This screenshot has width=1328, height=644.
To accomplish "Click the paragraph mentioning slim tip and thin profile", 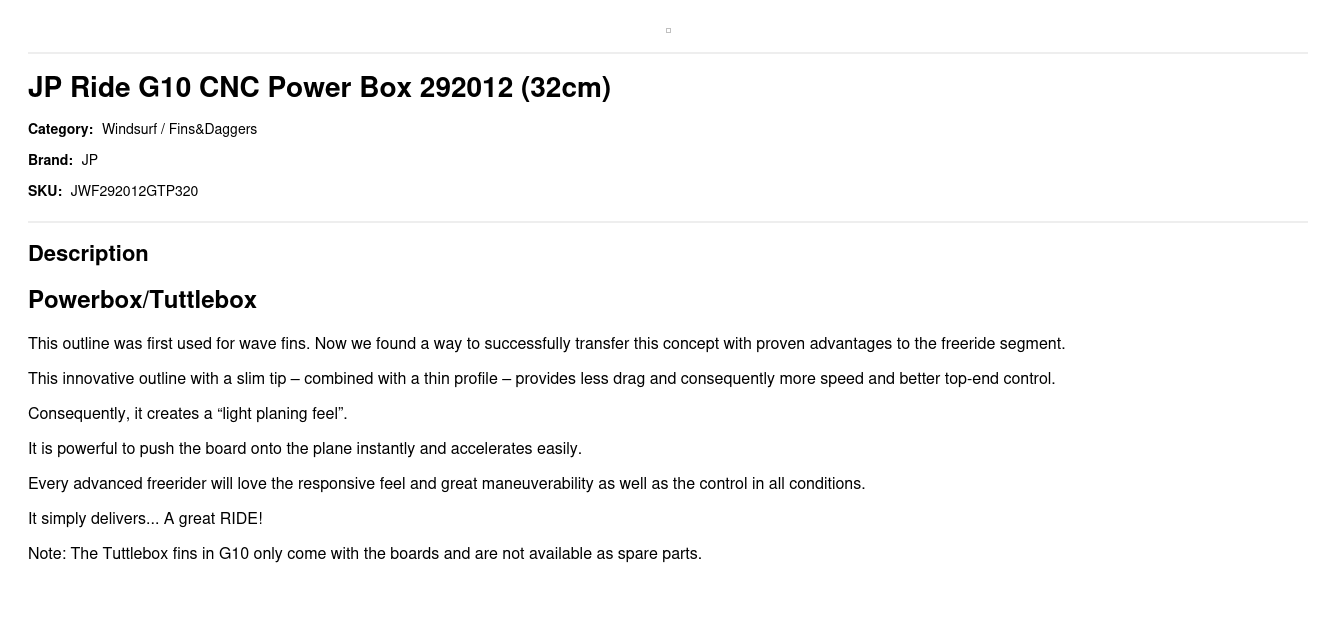I will coord(541,379).
